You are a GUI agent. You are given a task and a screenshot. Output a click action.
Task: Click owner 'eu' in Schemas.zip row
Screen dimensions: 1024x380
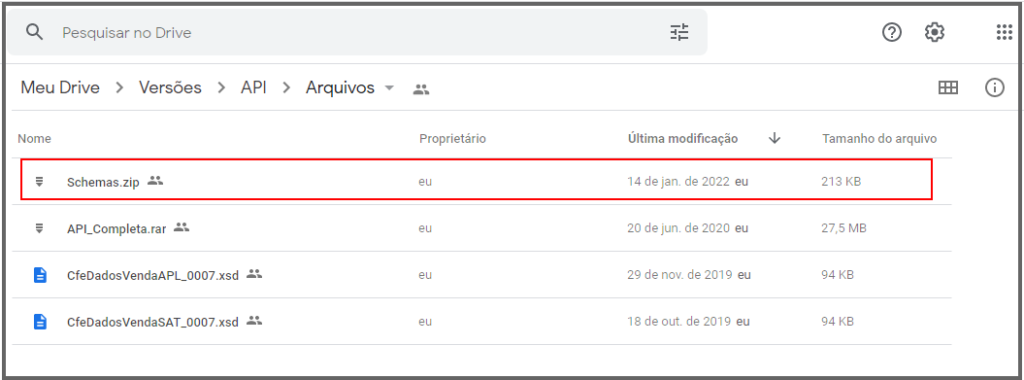pos(425,182)
